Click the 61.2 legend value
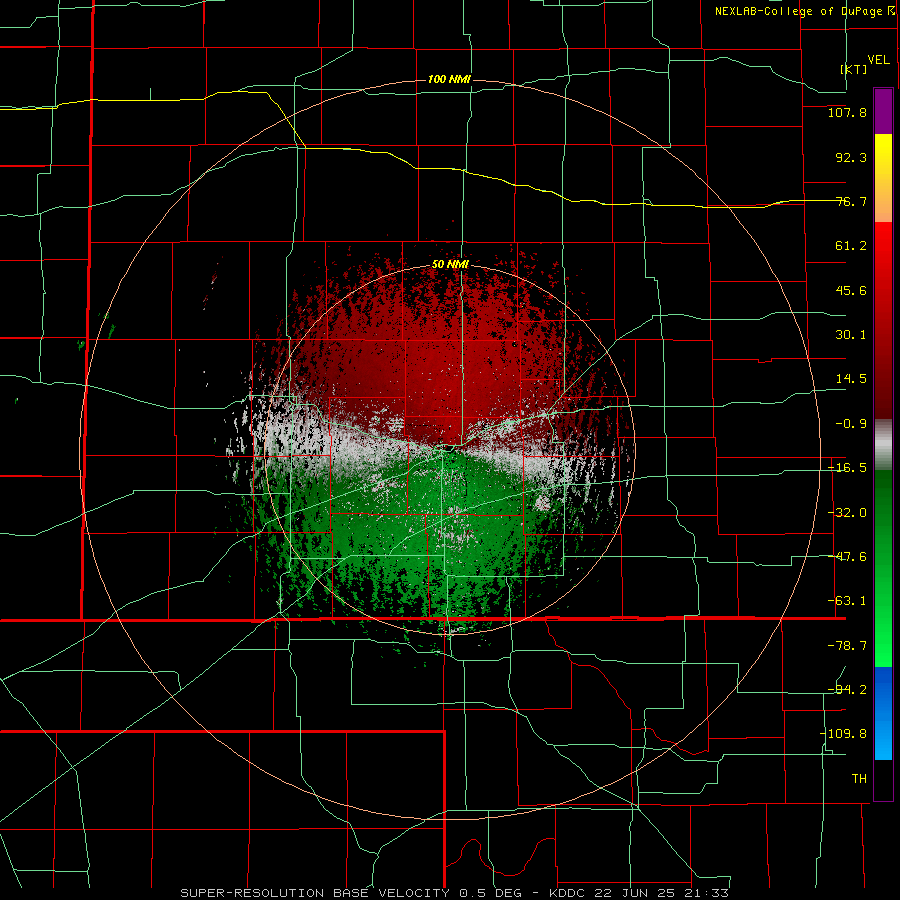Image resolution: width=900 pixels, height=900 pixels. pyautogui.click(x=851, y=246)
